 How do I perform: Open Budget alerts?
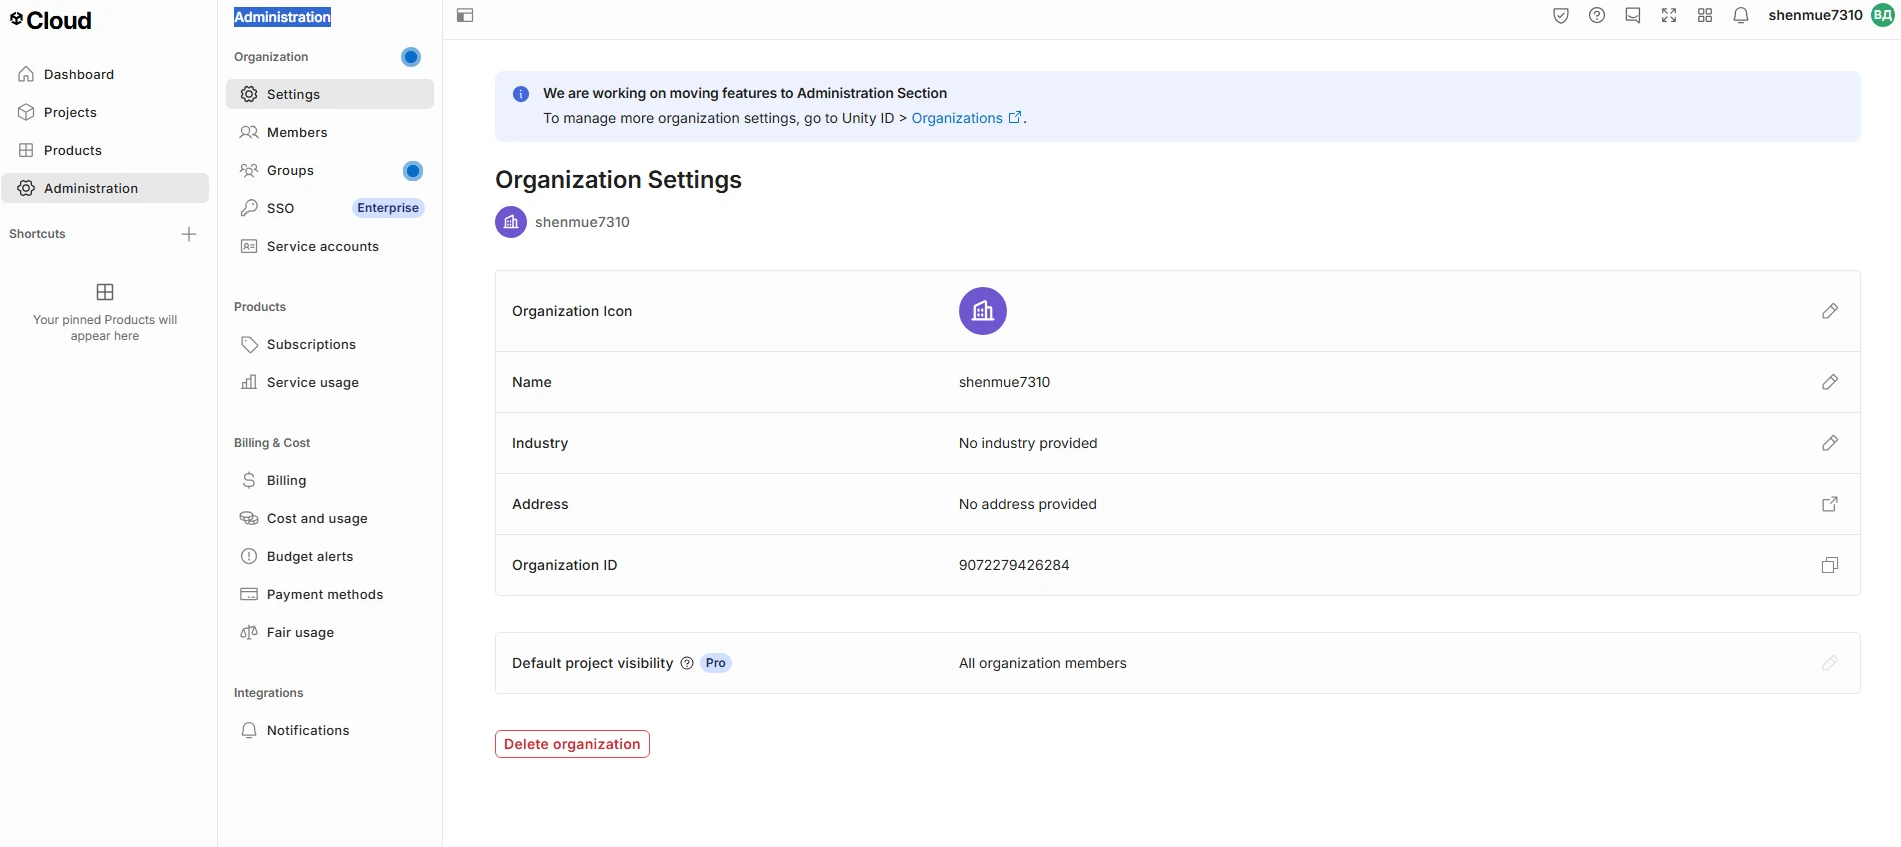(x=330, y=556)
